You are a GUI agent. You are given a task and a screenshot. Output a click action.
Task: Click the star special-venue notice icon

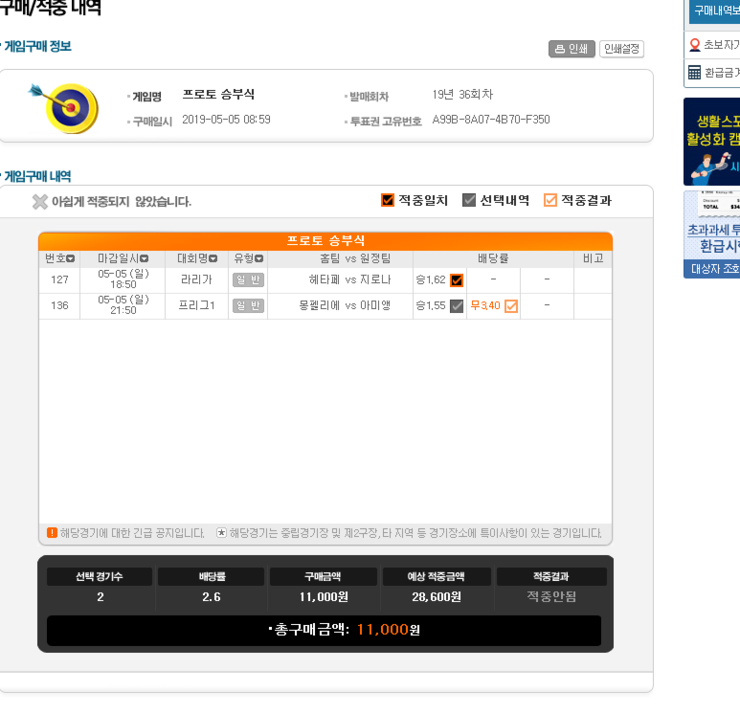tap(221, 533)
